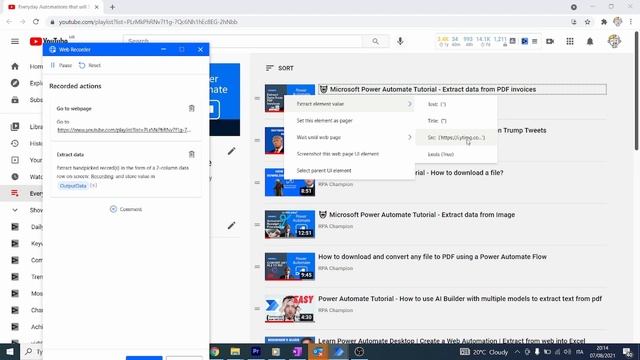Open the YouTube hamburger guide menu
Screen dimensions: 640x360
pos(15,41)
